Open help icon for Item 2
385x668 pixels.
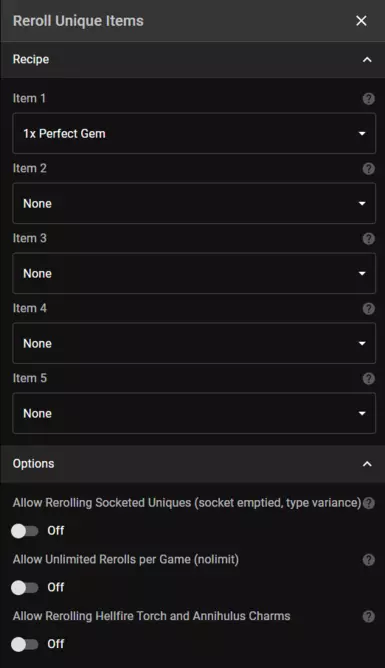(368, 169)
